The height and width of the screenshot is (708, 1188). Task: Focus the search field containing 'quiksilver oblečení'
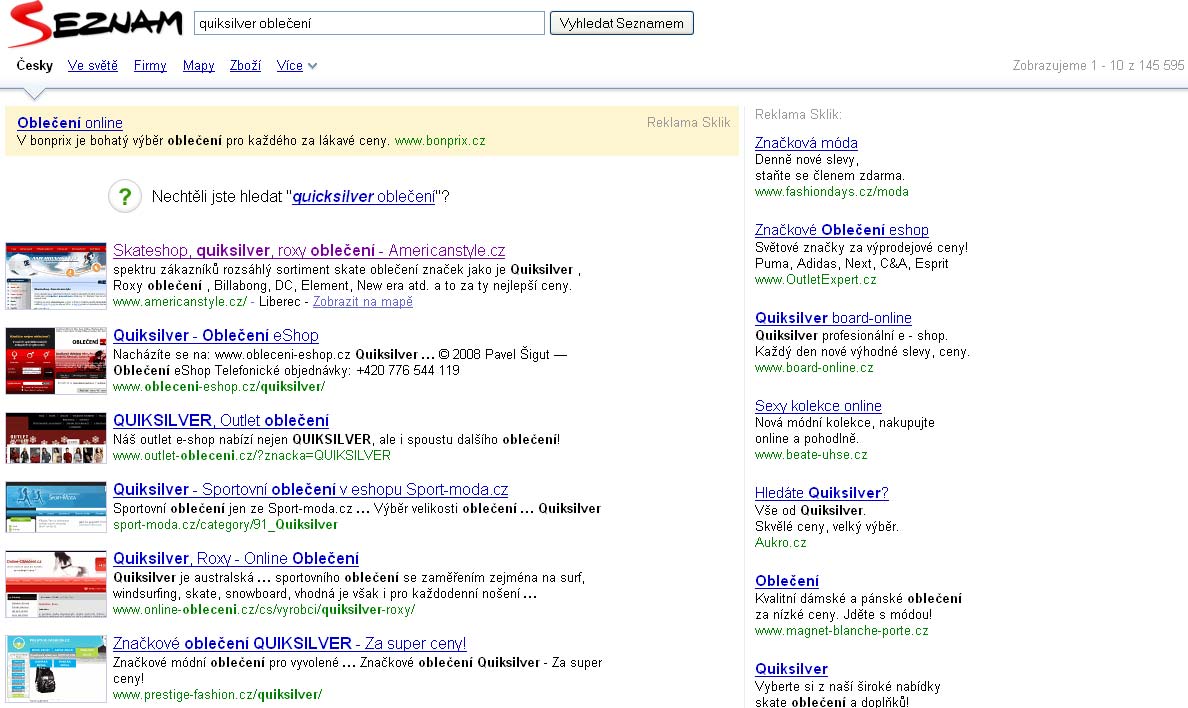coord(369,23)
